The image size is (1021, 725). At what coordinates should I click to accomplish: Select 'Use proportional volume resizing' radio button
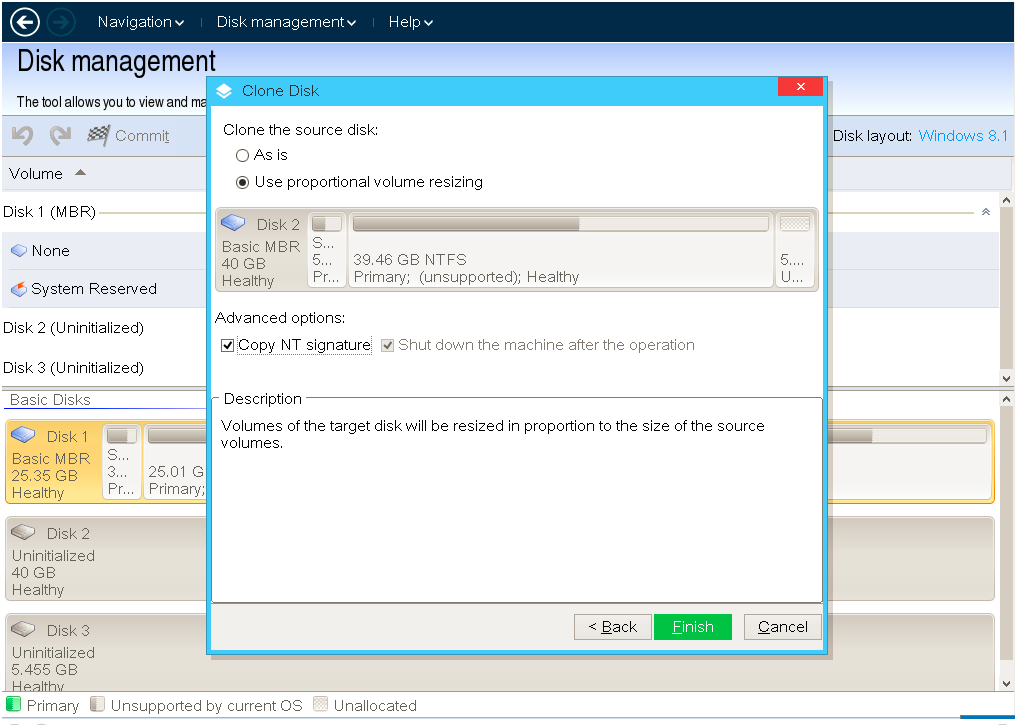pos(242,182)
